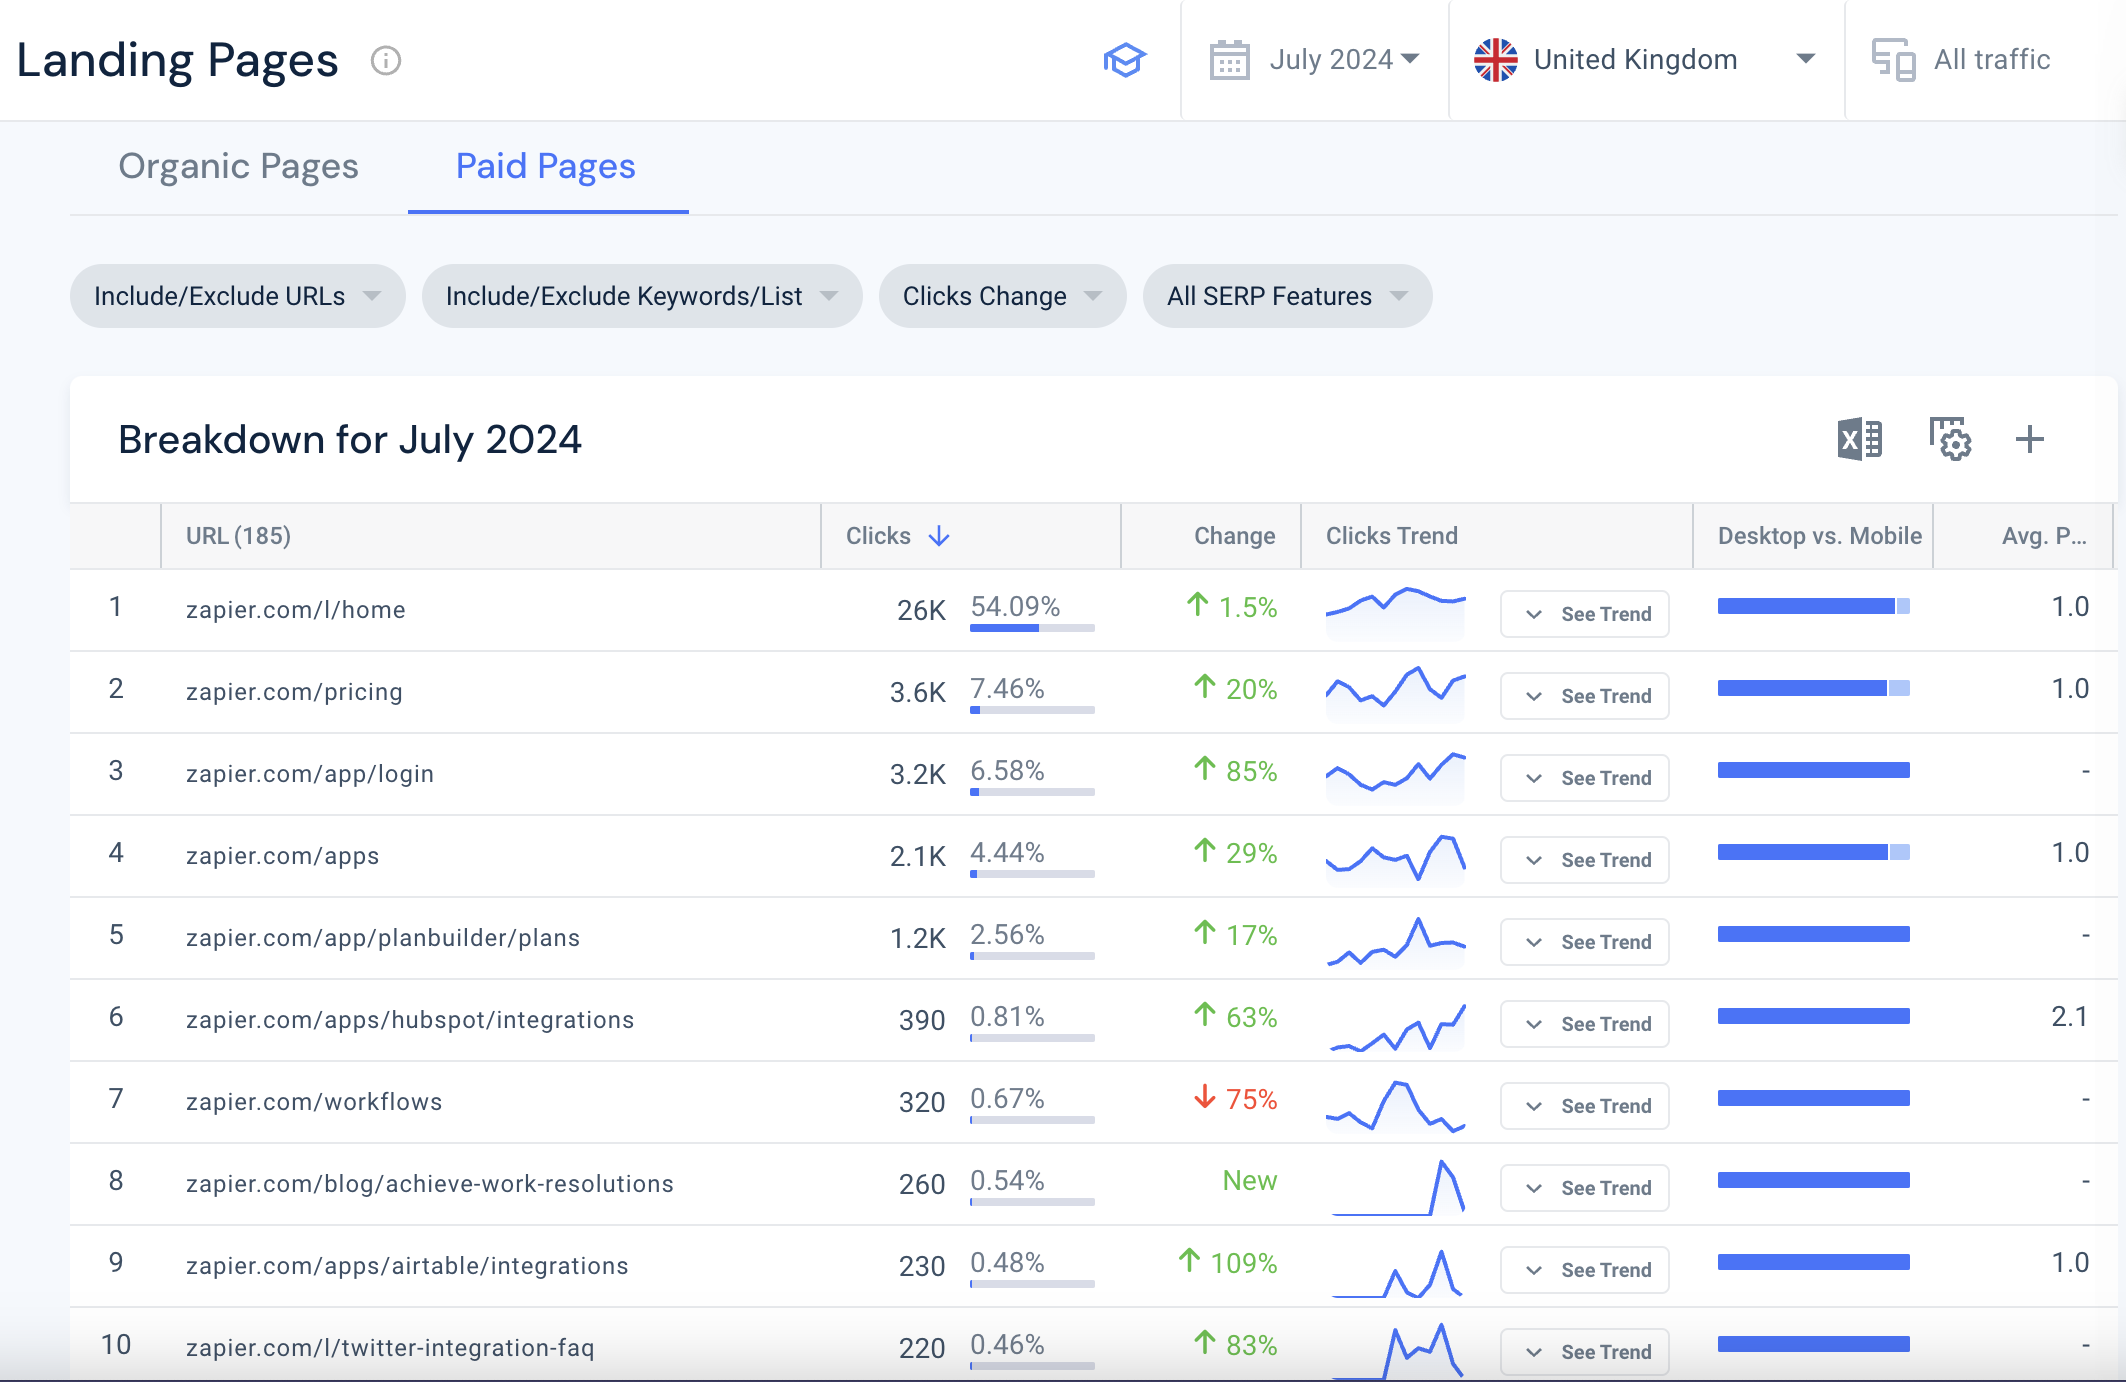Expand See Trend for zapier.com/l/home
Screen dimensions: 2126x1382
(1585, 614)
